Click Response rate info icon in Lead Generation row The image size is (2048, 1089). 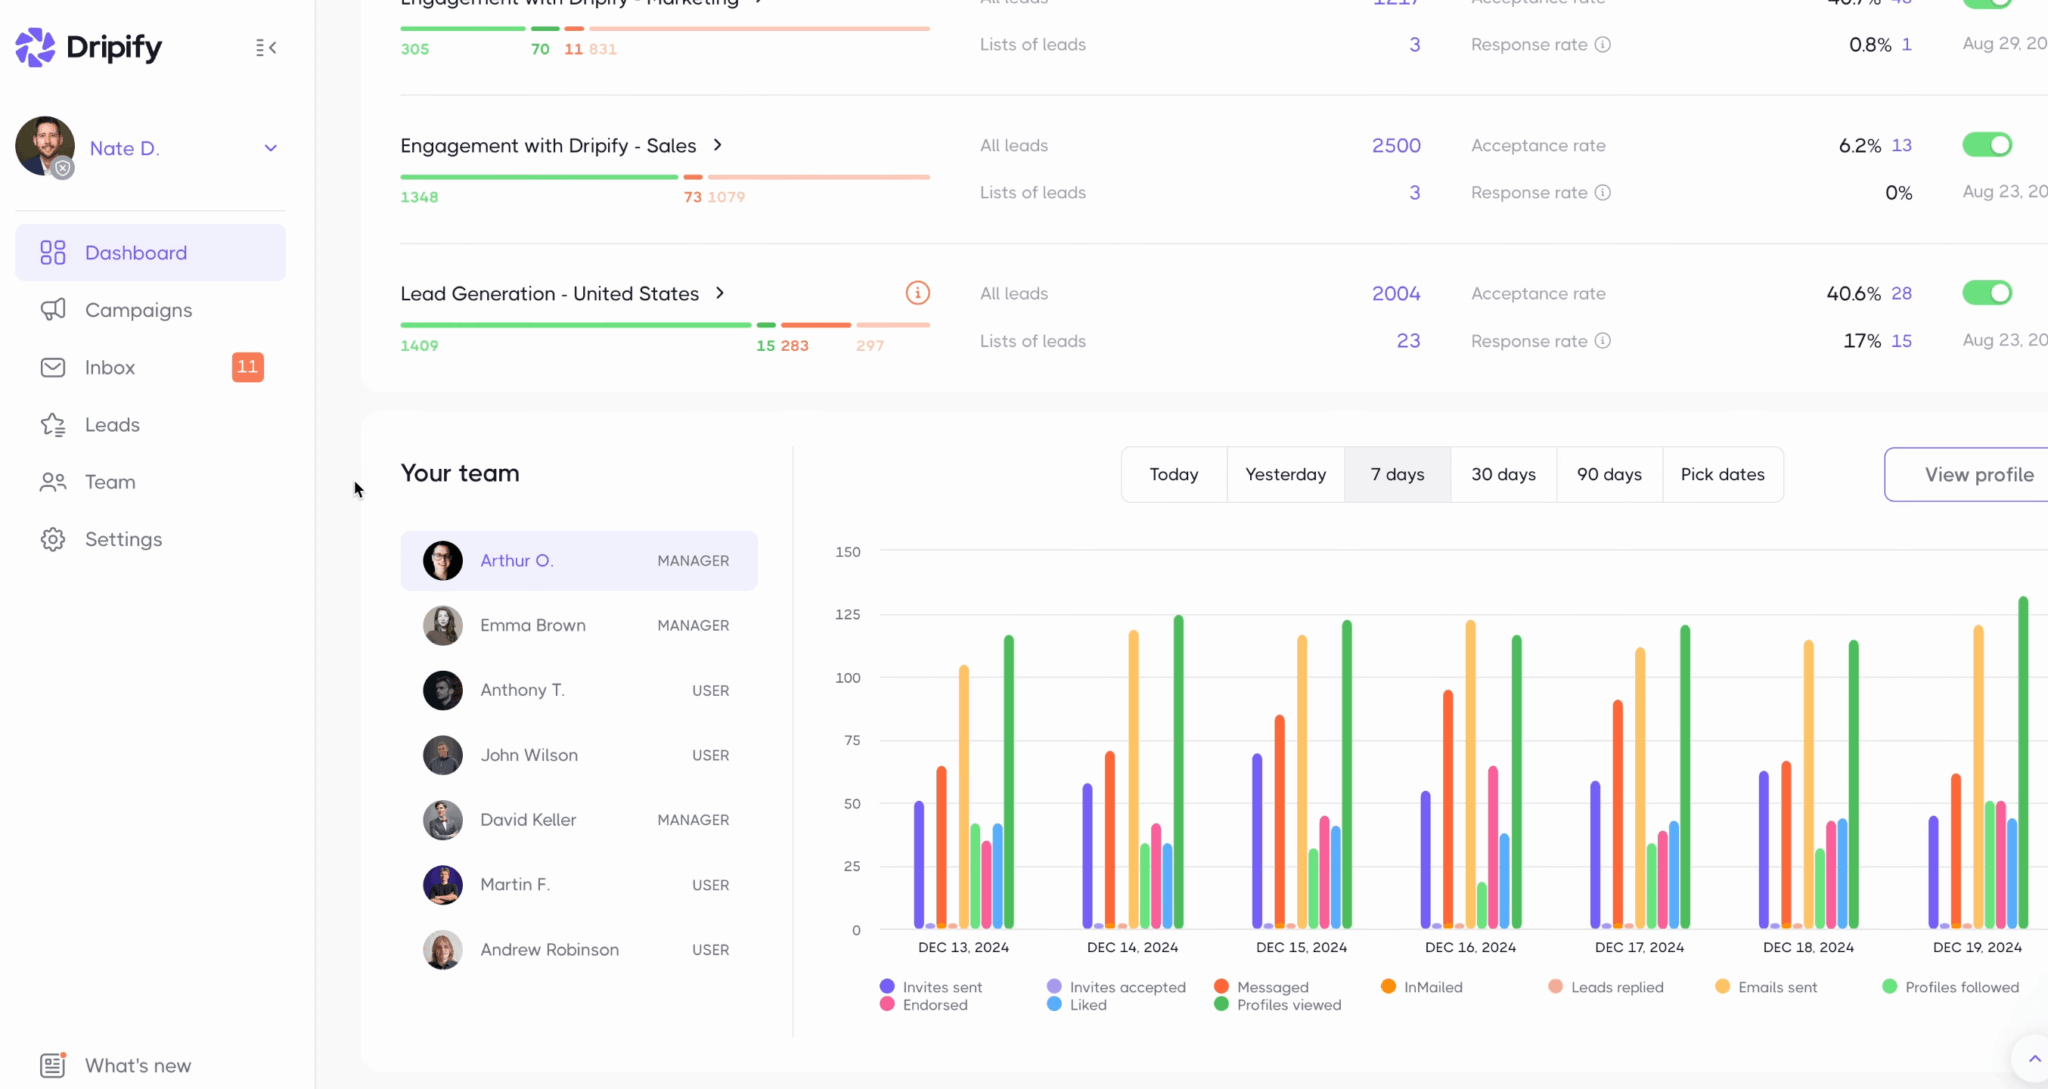pyautogui.click(x=1602, y=341)
